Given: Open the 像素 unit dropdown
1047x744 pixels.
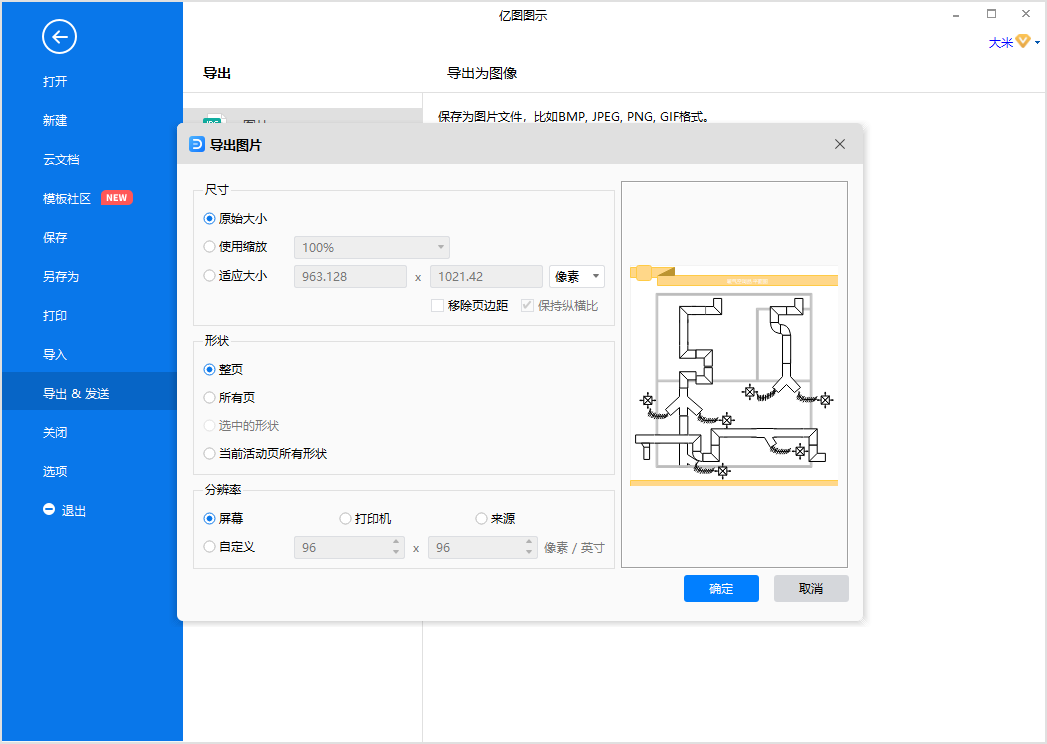Looking at the screenshot, I should click(x=577, y=276).
